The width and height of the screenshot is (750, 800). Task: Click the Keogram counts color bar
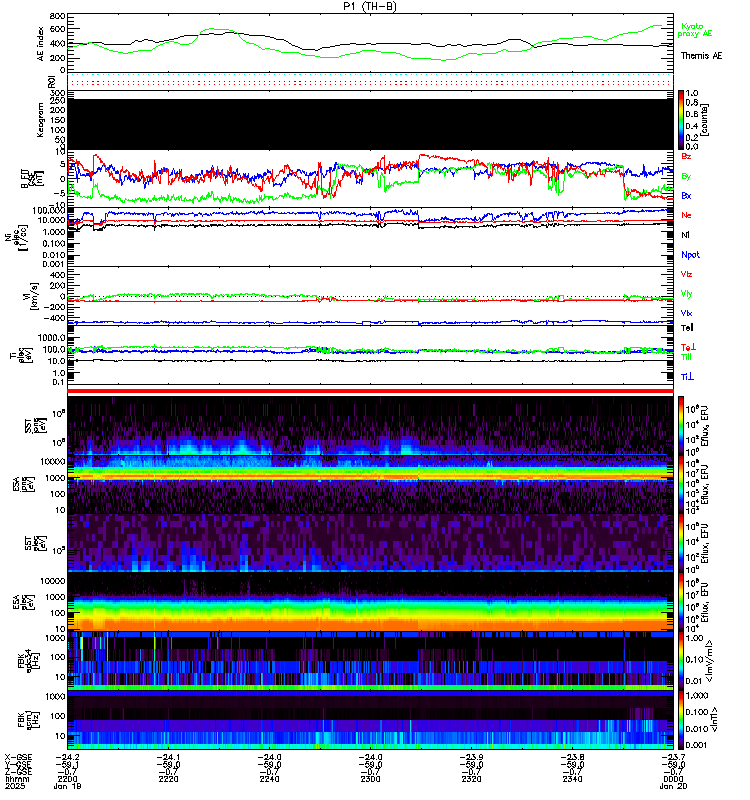click(x=681, y=120)
